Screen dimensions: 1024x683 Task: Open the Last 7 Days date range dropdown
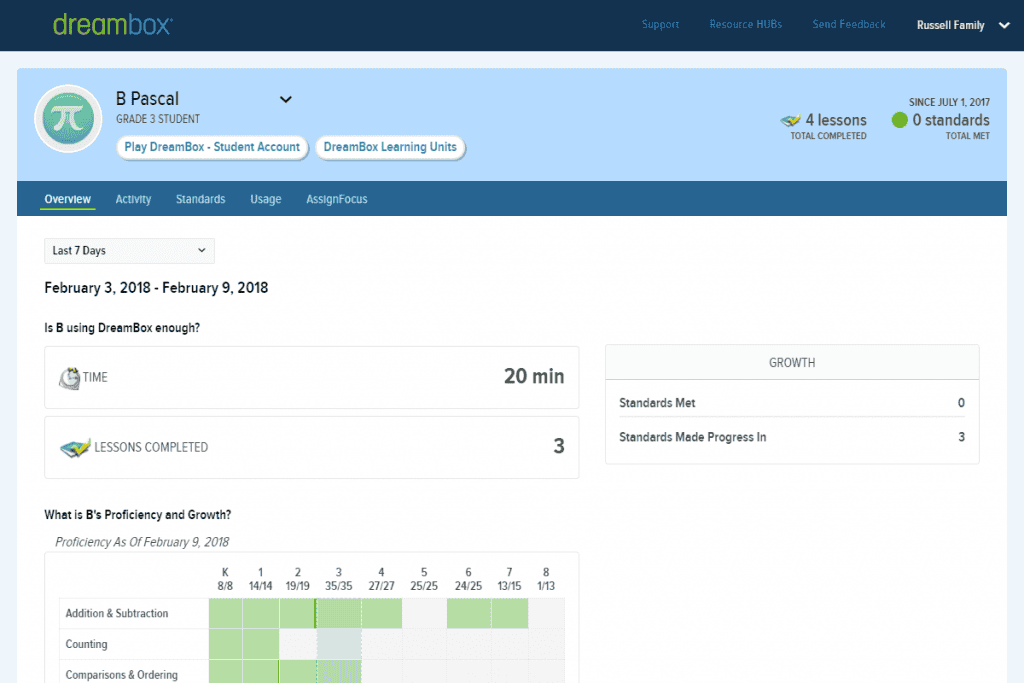129,251
